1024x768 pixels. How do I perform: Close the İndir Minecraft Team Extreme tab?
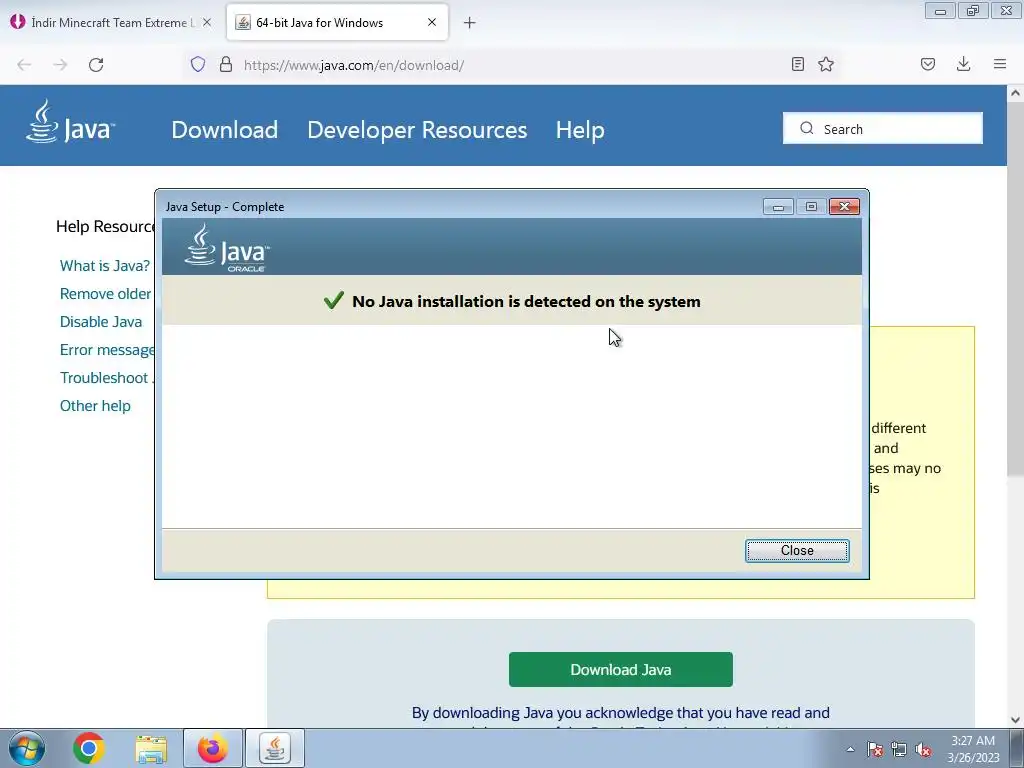(x=206, y=22)
